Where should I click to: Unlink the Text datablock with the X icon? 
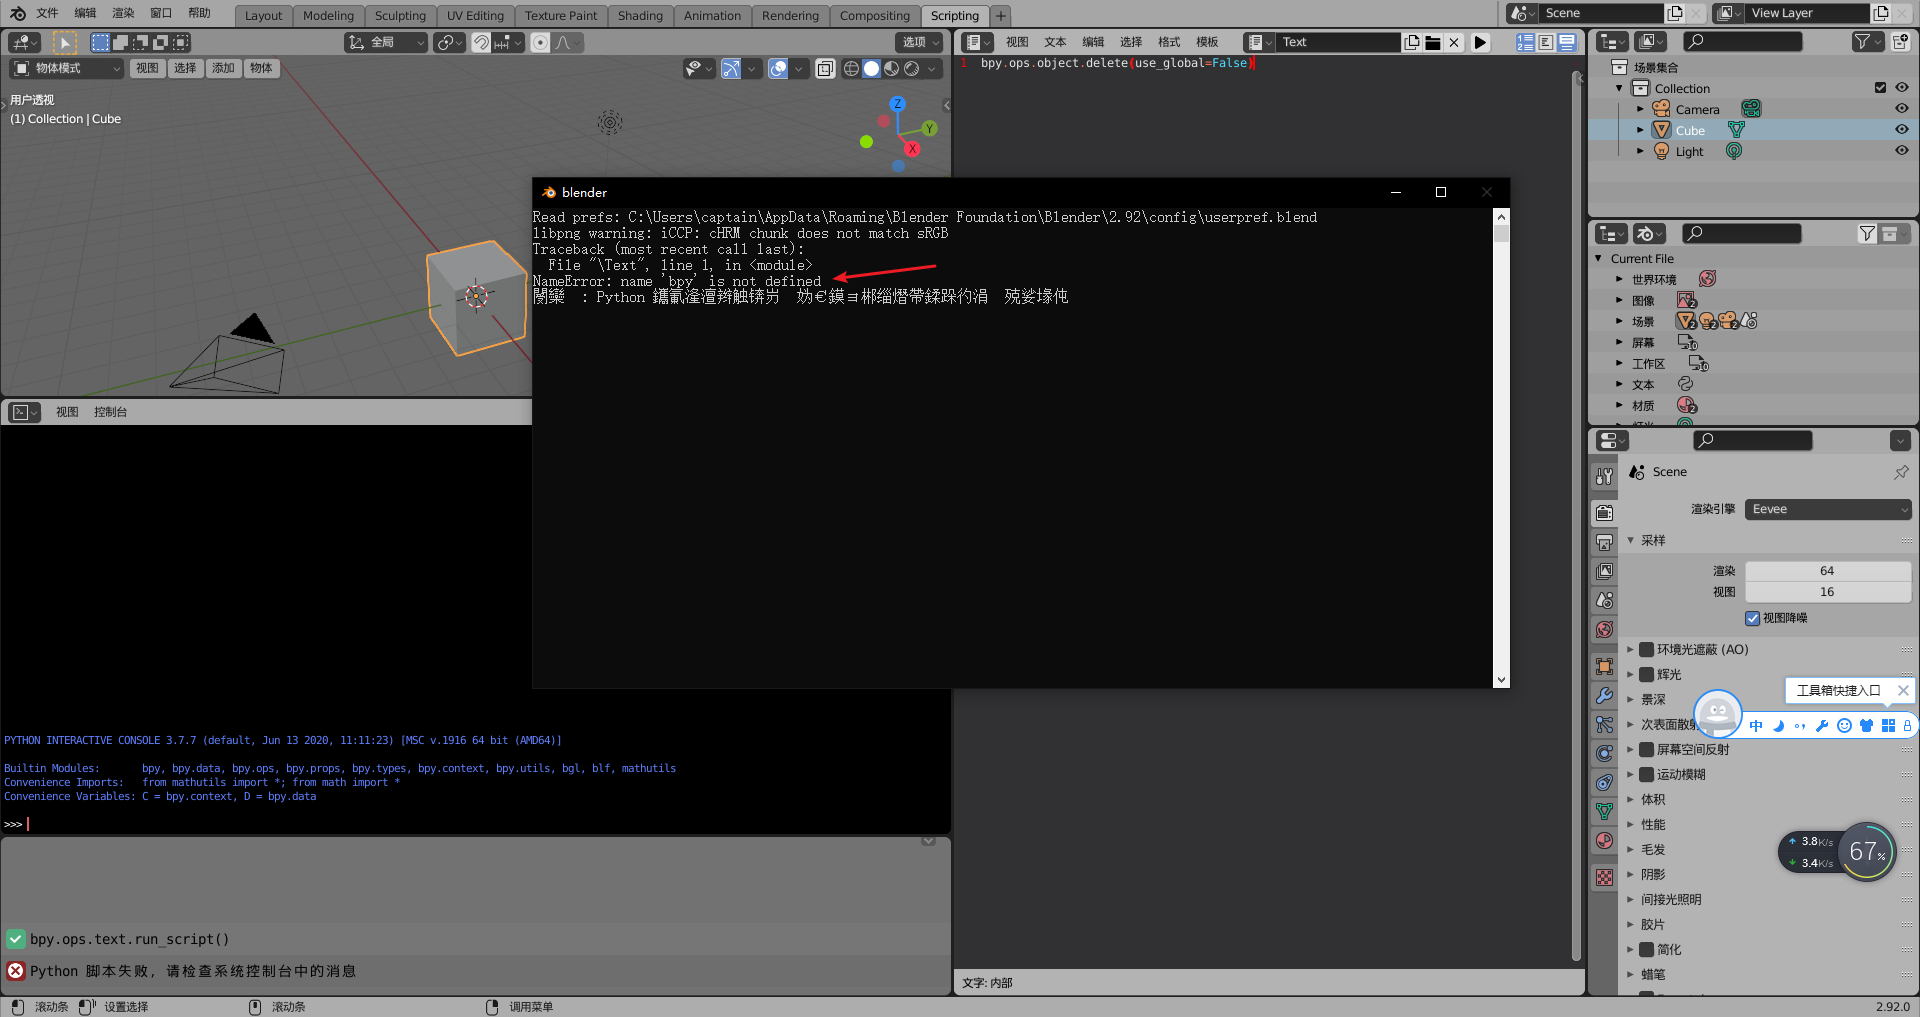point(1454,42)
